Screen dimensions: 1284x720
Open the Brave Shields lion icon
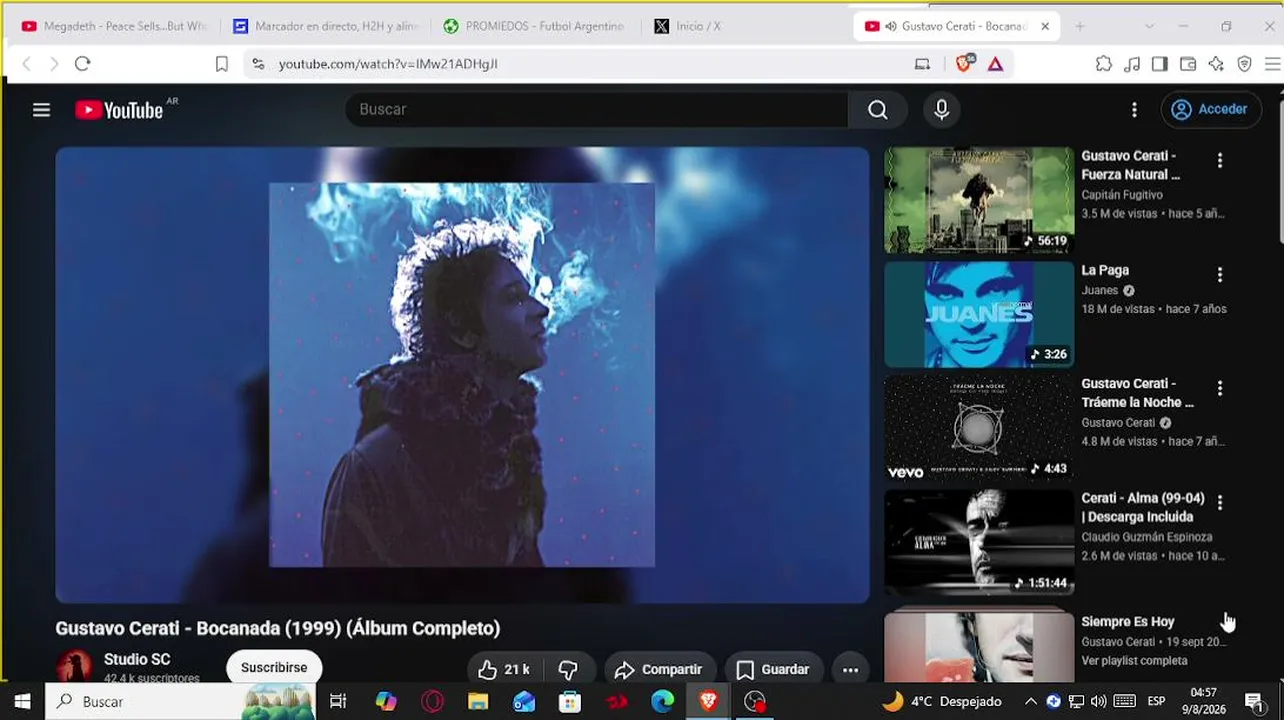tap(964, 63)
